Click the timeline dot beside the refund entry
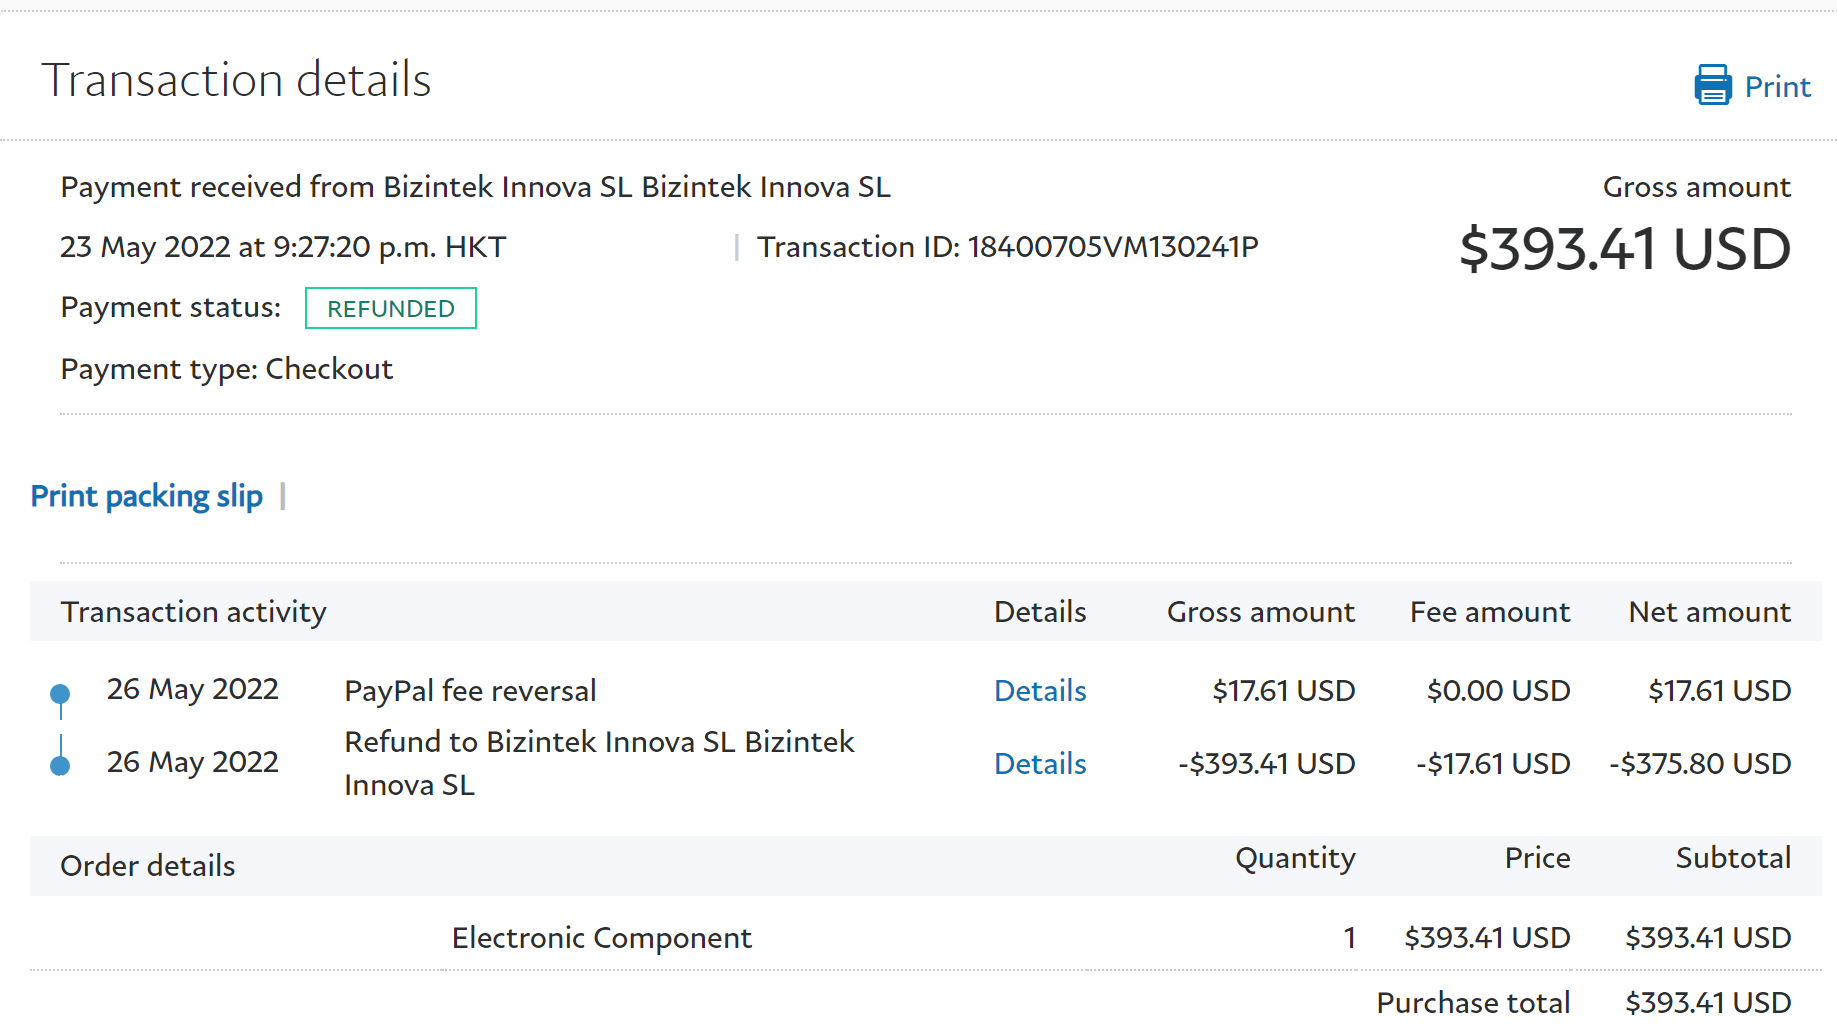1837x1036 pixels. point(60,766)
